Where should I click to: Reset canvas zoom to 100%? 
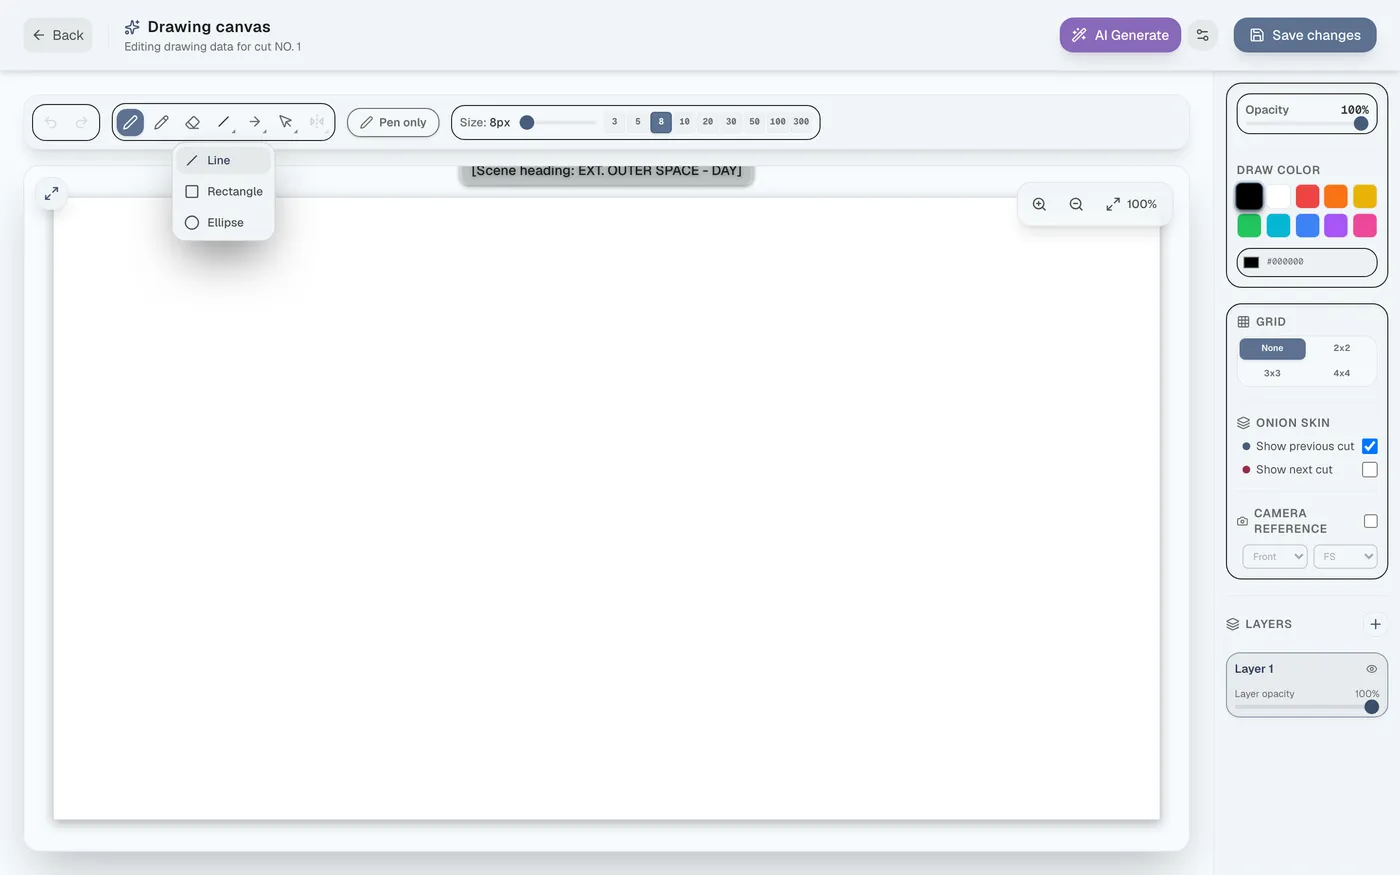click(x=1131, y=204)
